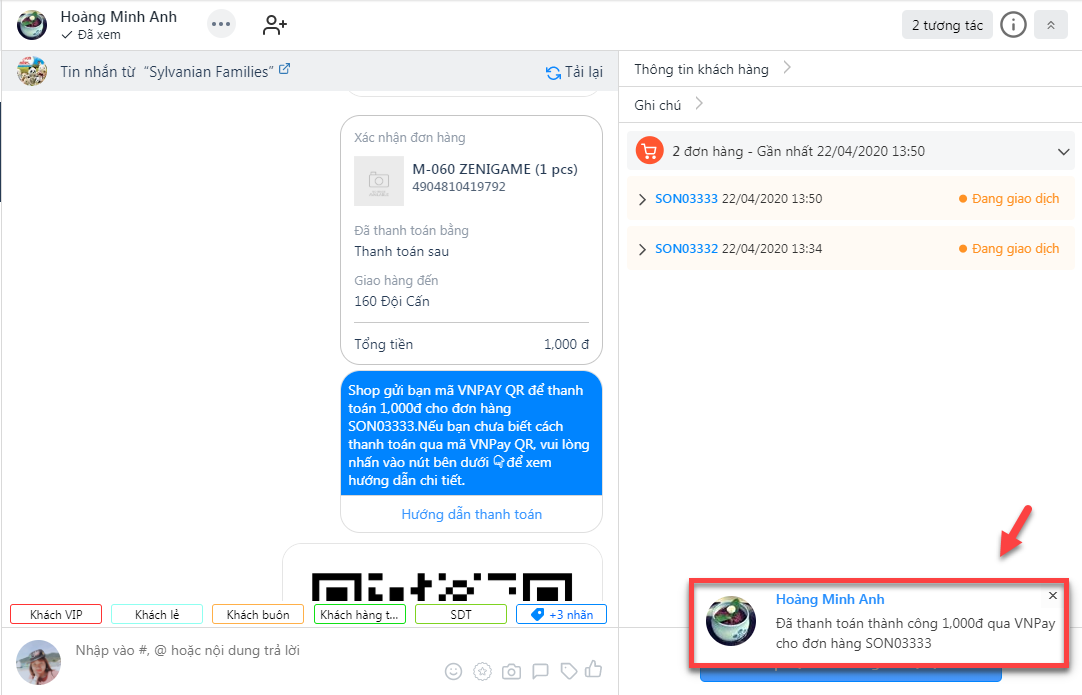Open the three-dot more options menu
The image size is (1082, 695).
pos(221,25)
